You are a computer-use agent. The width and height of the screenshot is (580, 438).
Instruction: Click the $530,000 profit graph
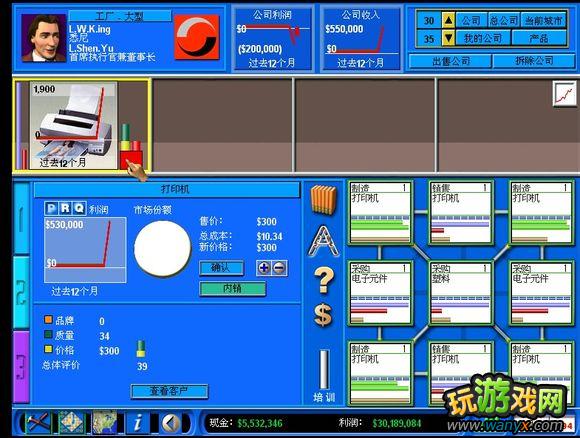(85, 250)
